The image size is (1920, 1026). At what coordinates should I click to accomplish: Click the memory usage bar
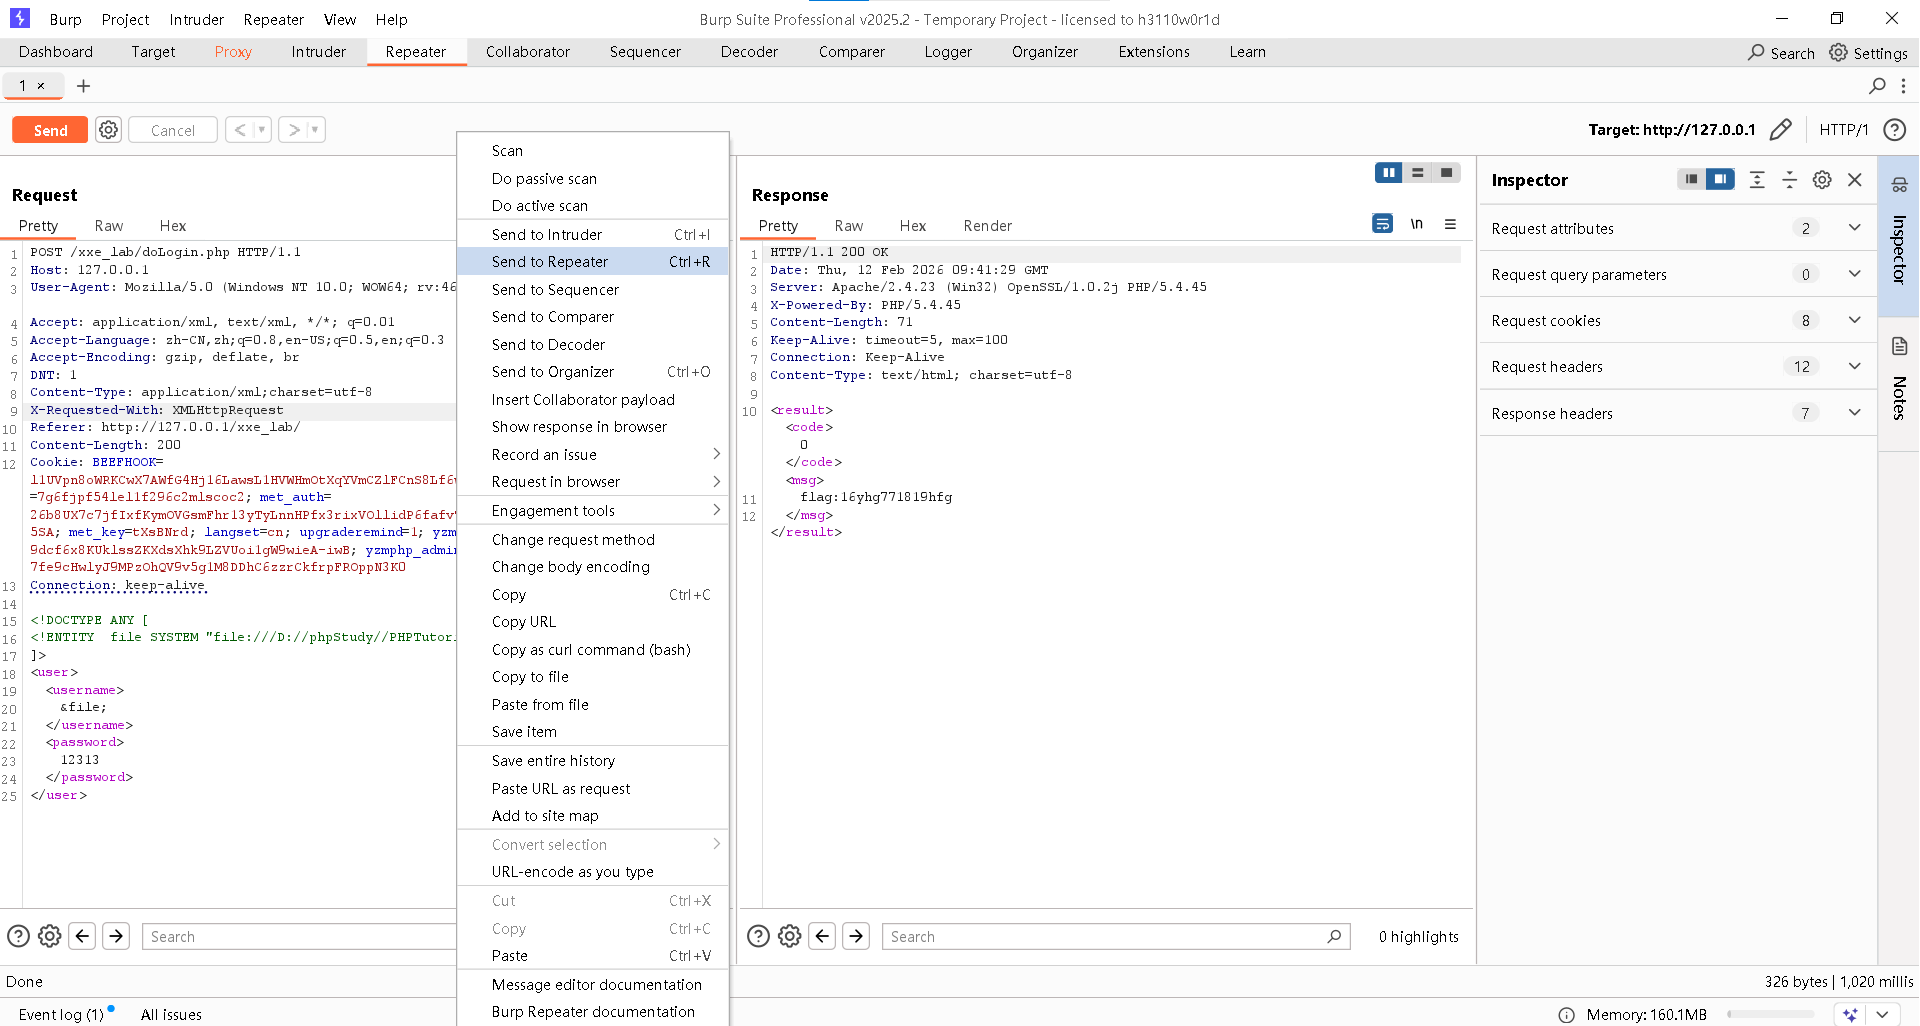click(x=1770, y=1014)
